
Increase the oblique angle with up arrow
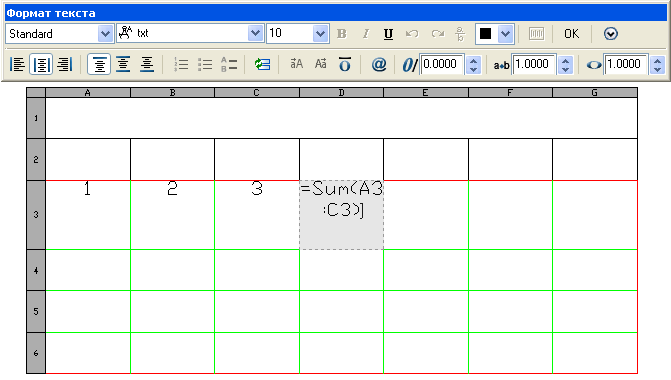(x=473, y=60)
